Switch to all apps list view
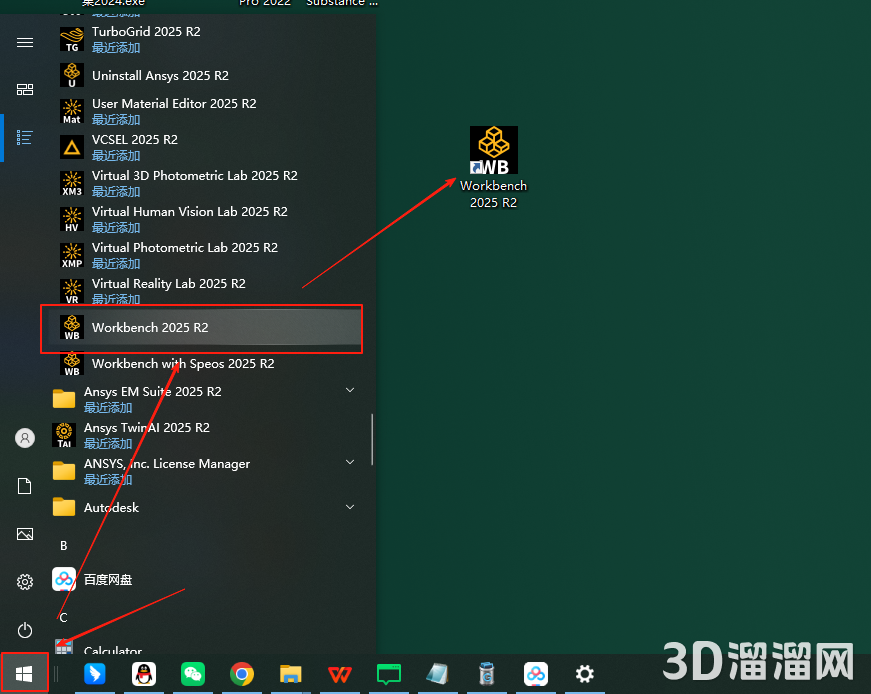The height and width of the screenshot is (694, 871). [25, 137]
